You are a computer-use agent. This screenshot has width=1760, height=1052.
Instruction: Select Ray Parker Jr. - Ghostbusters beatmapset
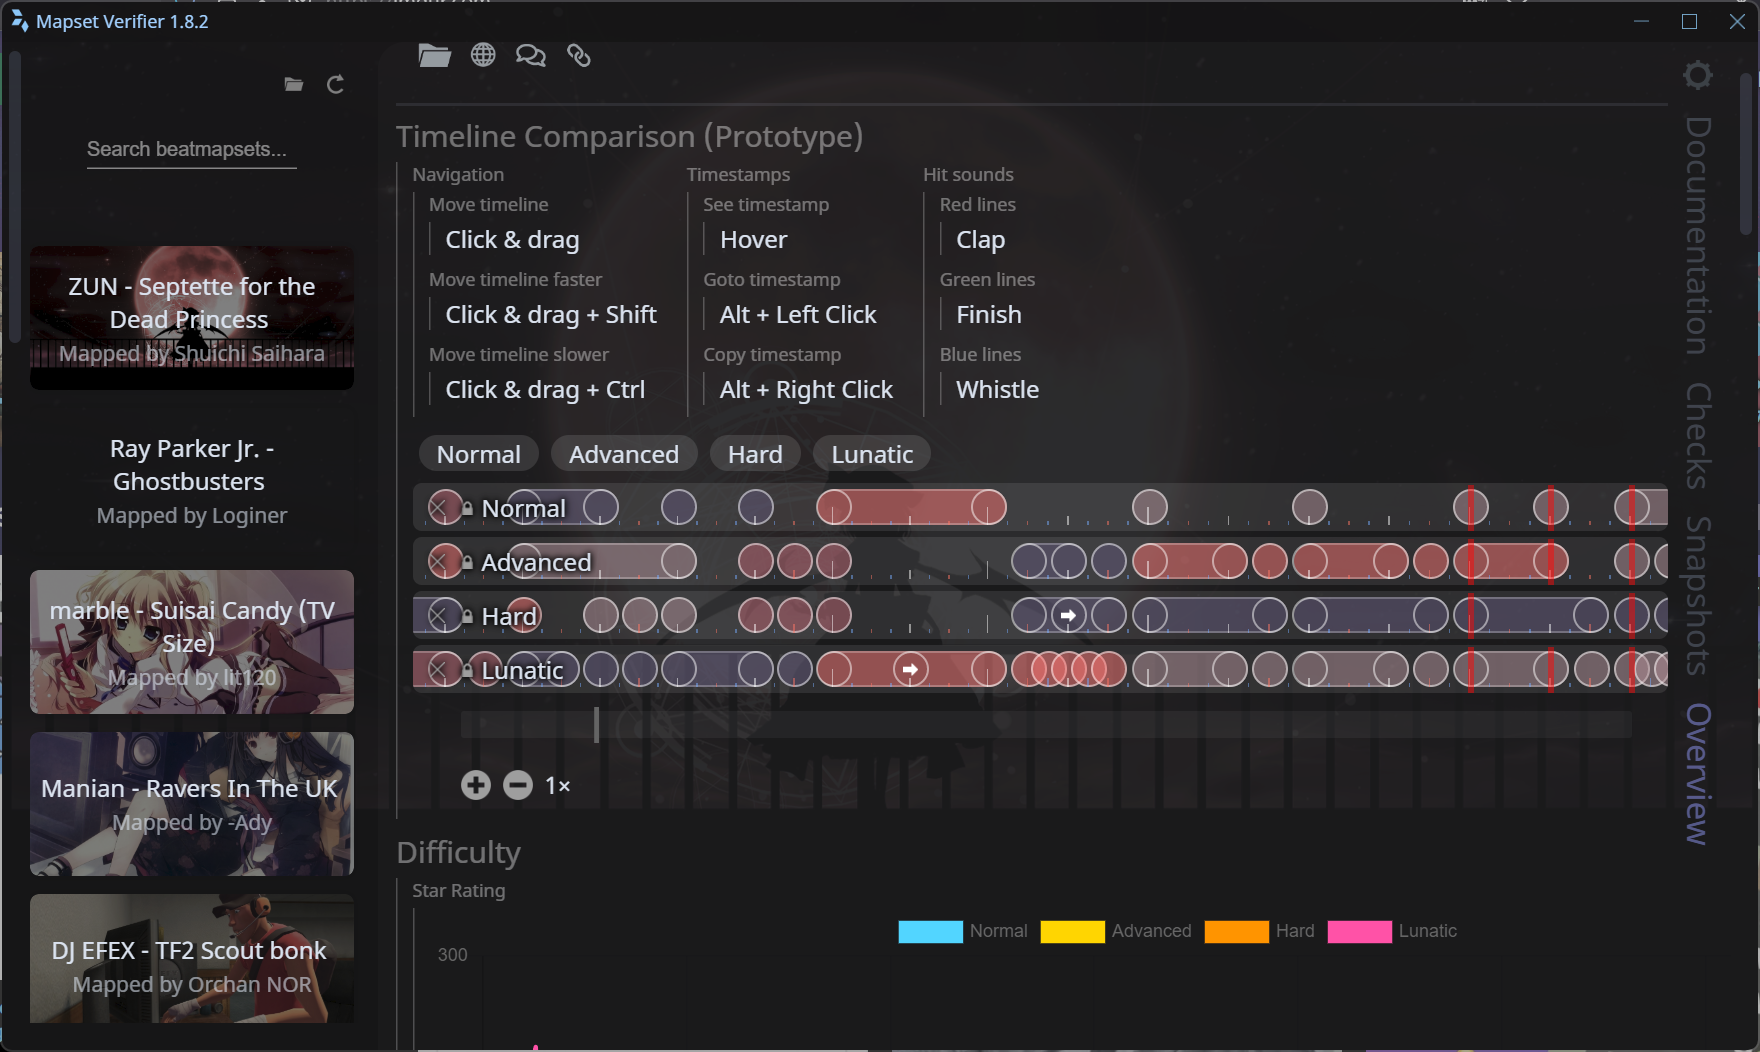[192, 481]
